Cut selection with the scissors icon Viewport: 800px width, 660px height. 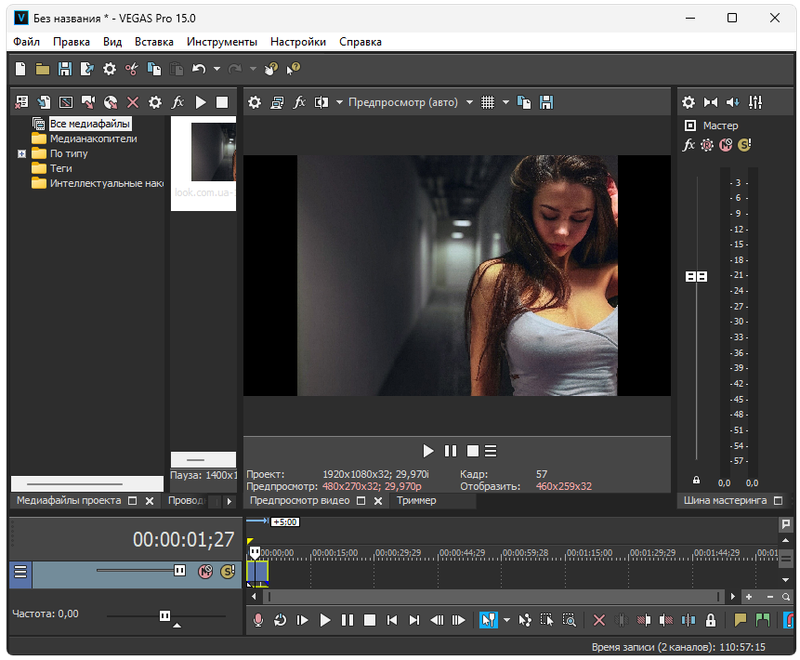click(x=132, y=68)
